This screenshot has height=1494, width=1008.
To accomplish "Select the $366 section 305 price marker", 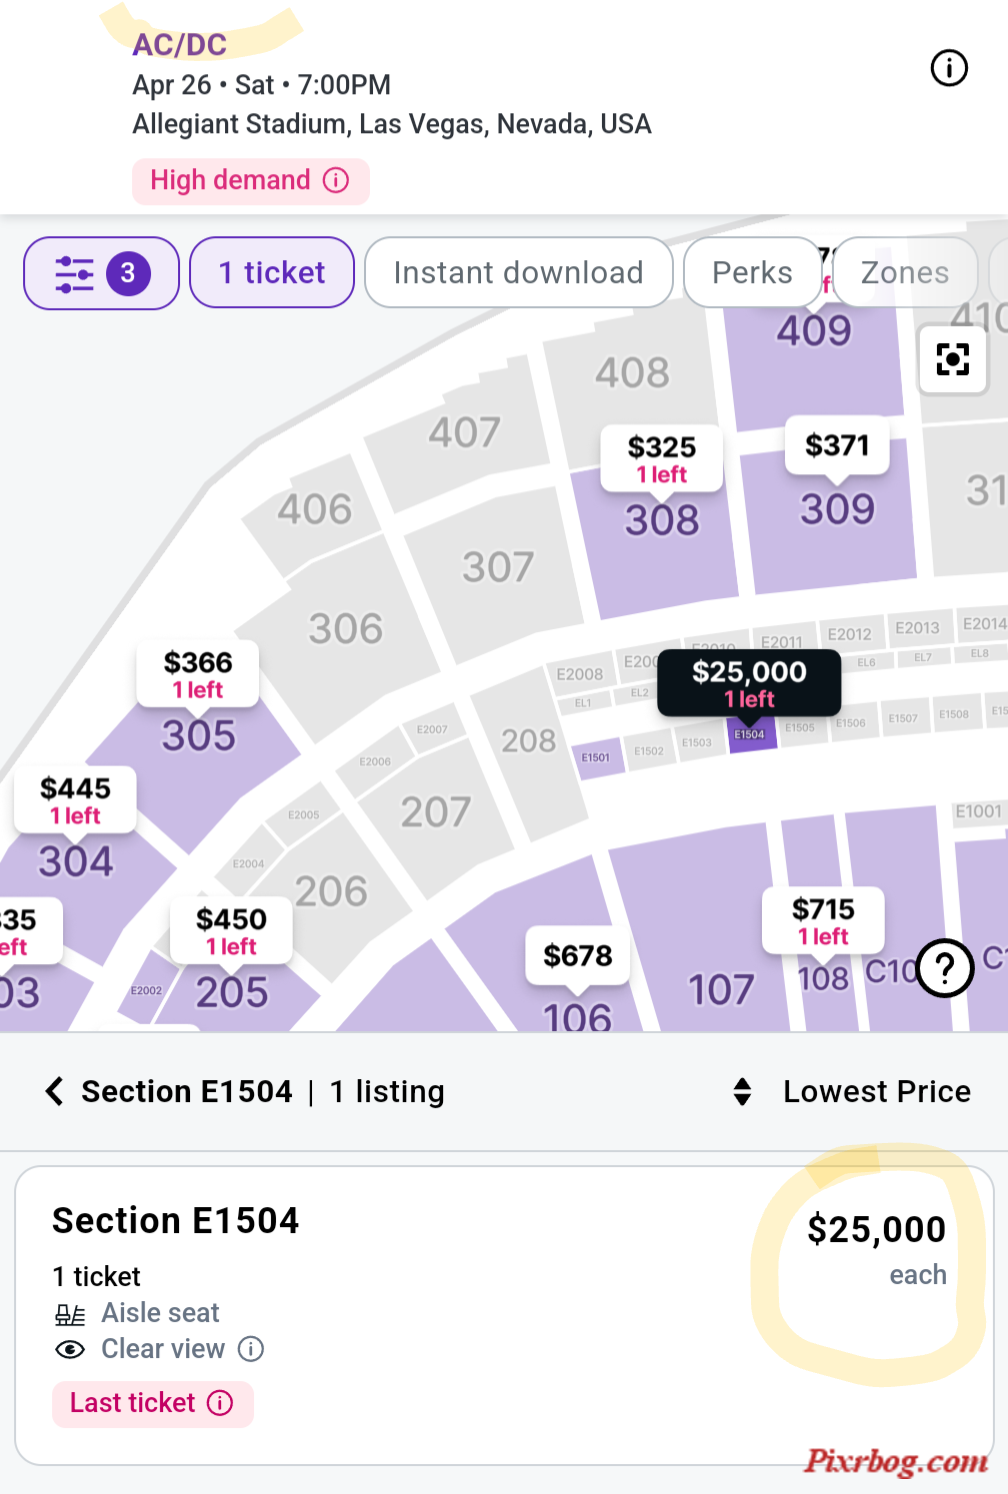I will point(198,675).
